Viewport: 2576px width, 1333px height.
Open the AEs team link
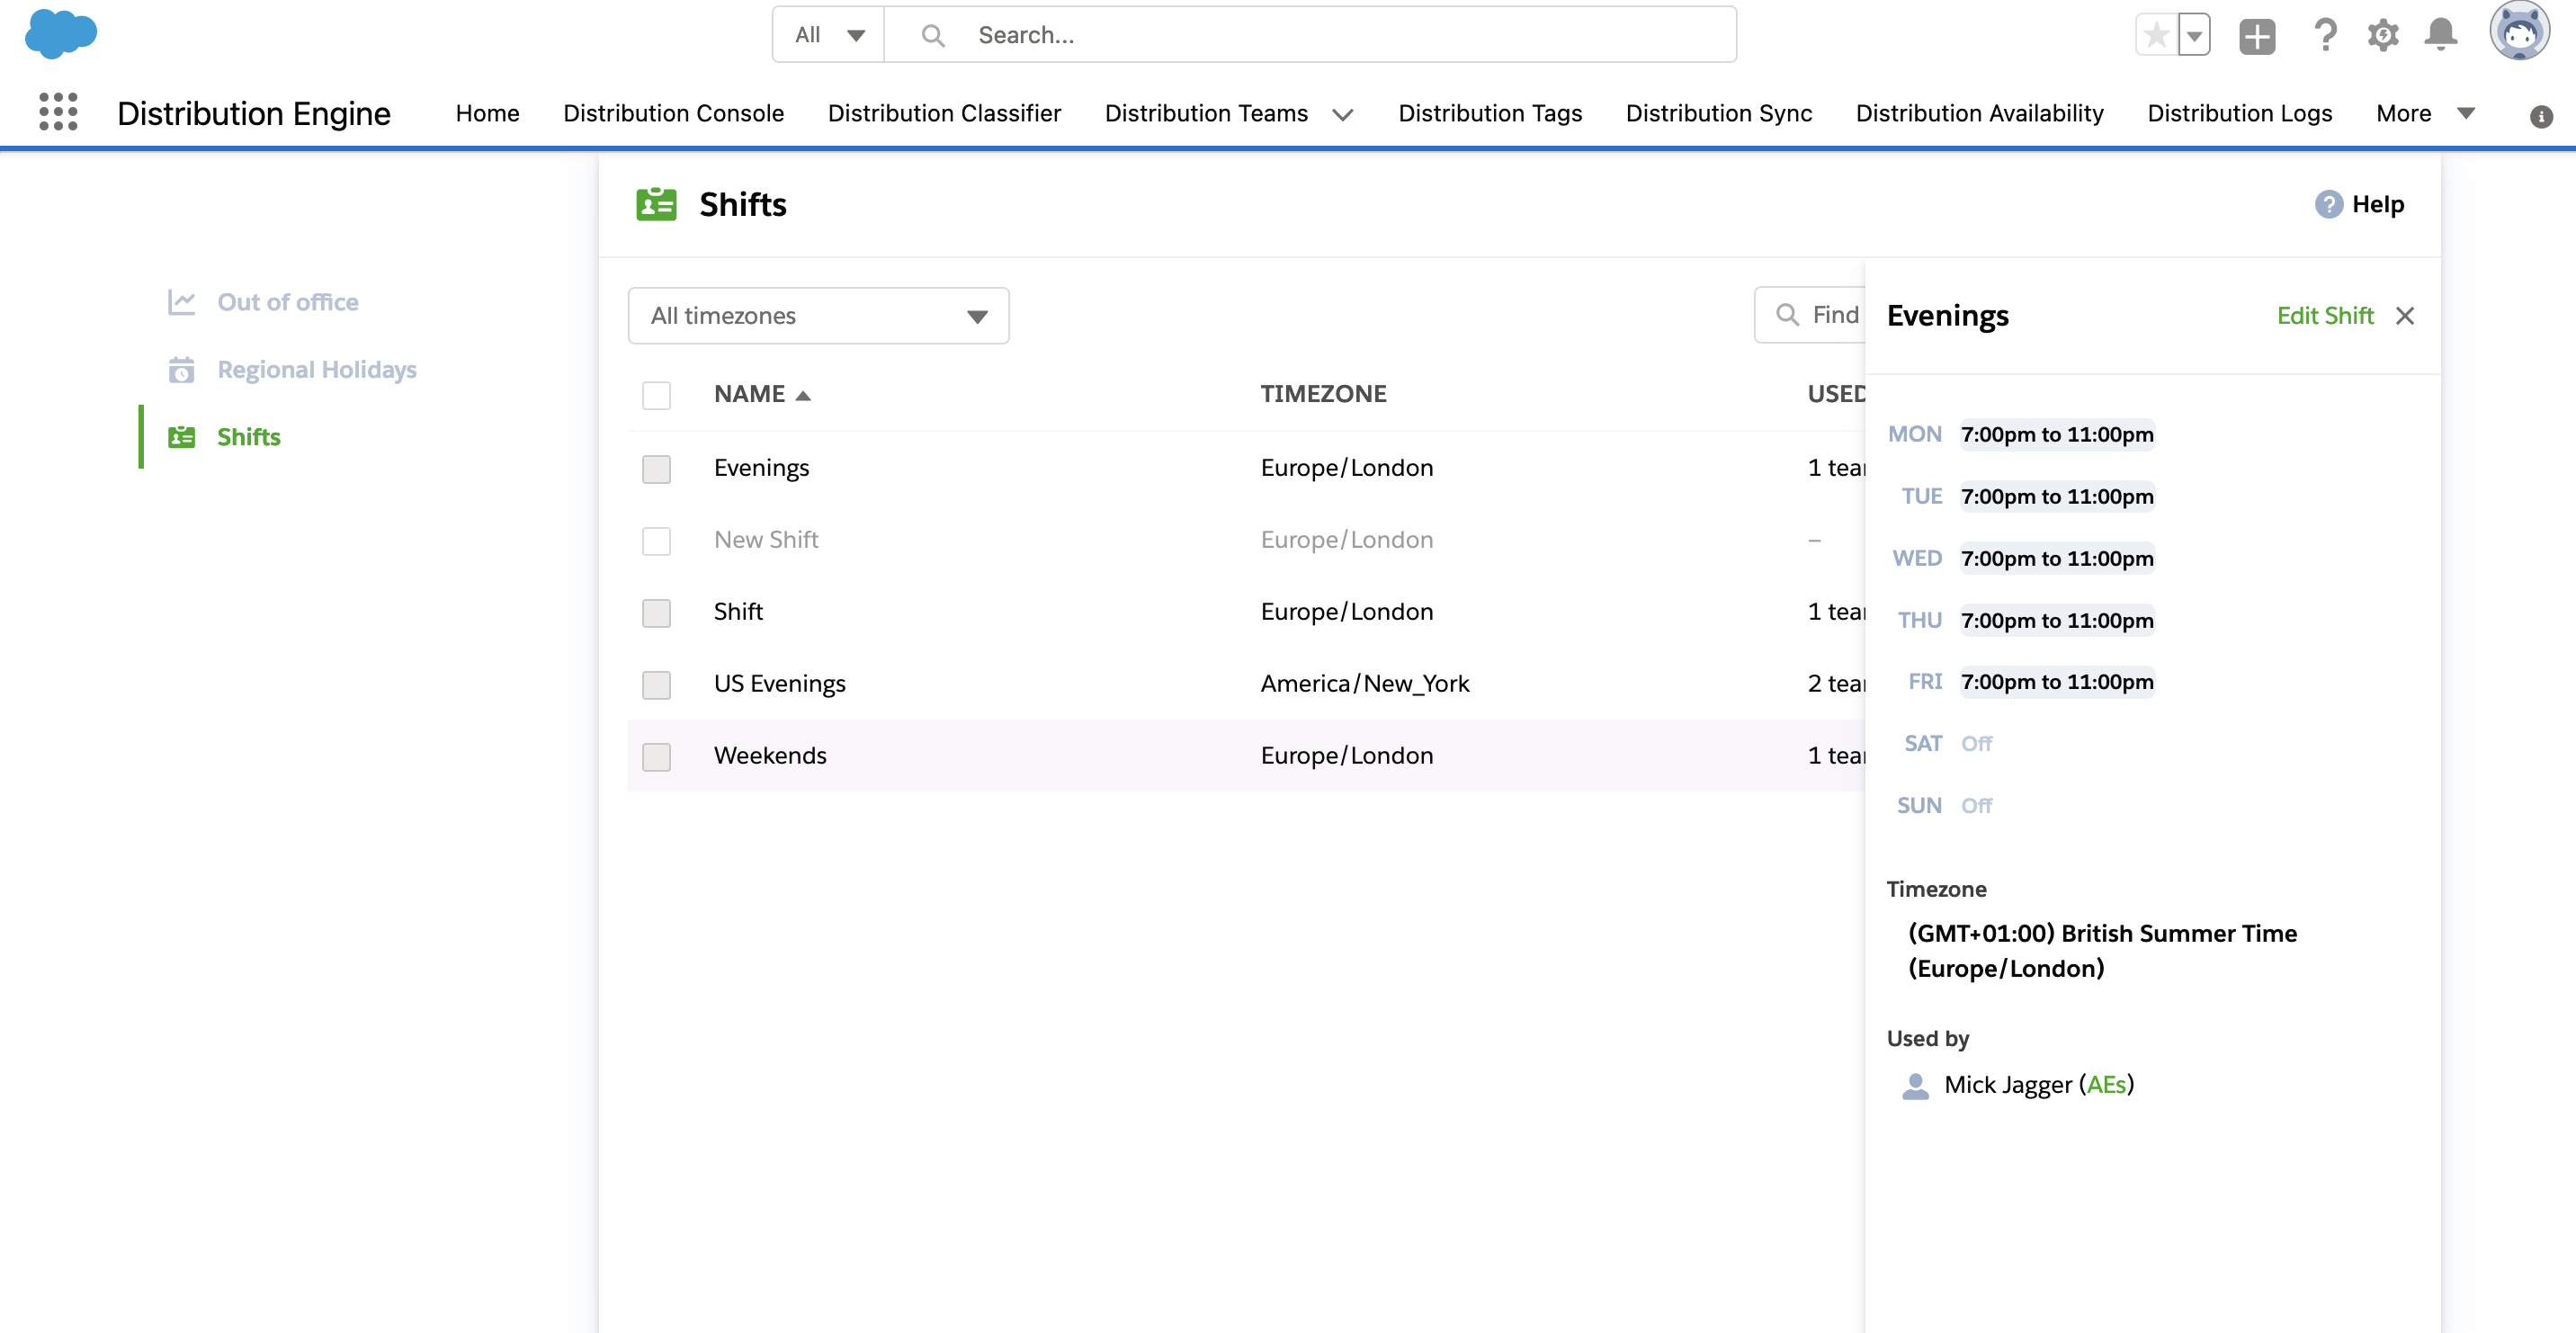2106,1085
